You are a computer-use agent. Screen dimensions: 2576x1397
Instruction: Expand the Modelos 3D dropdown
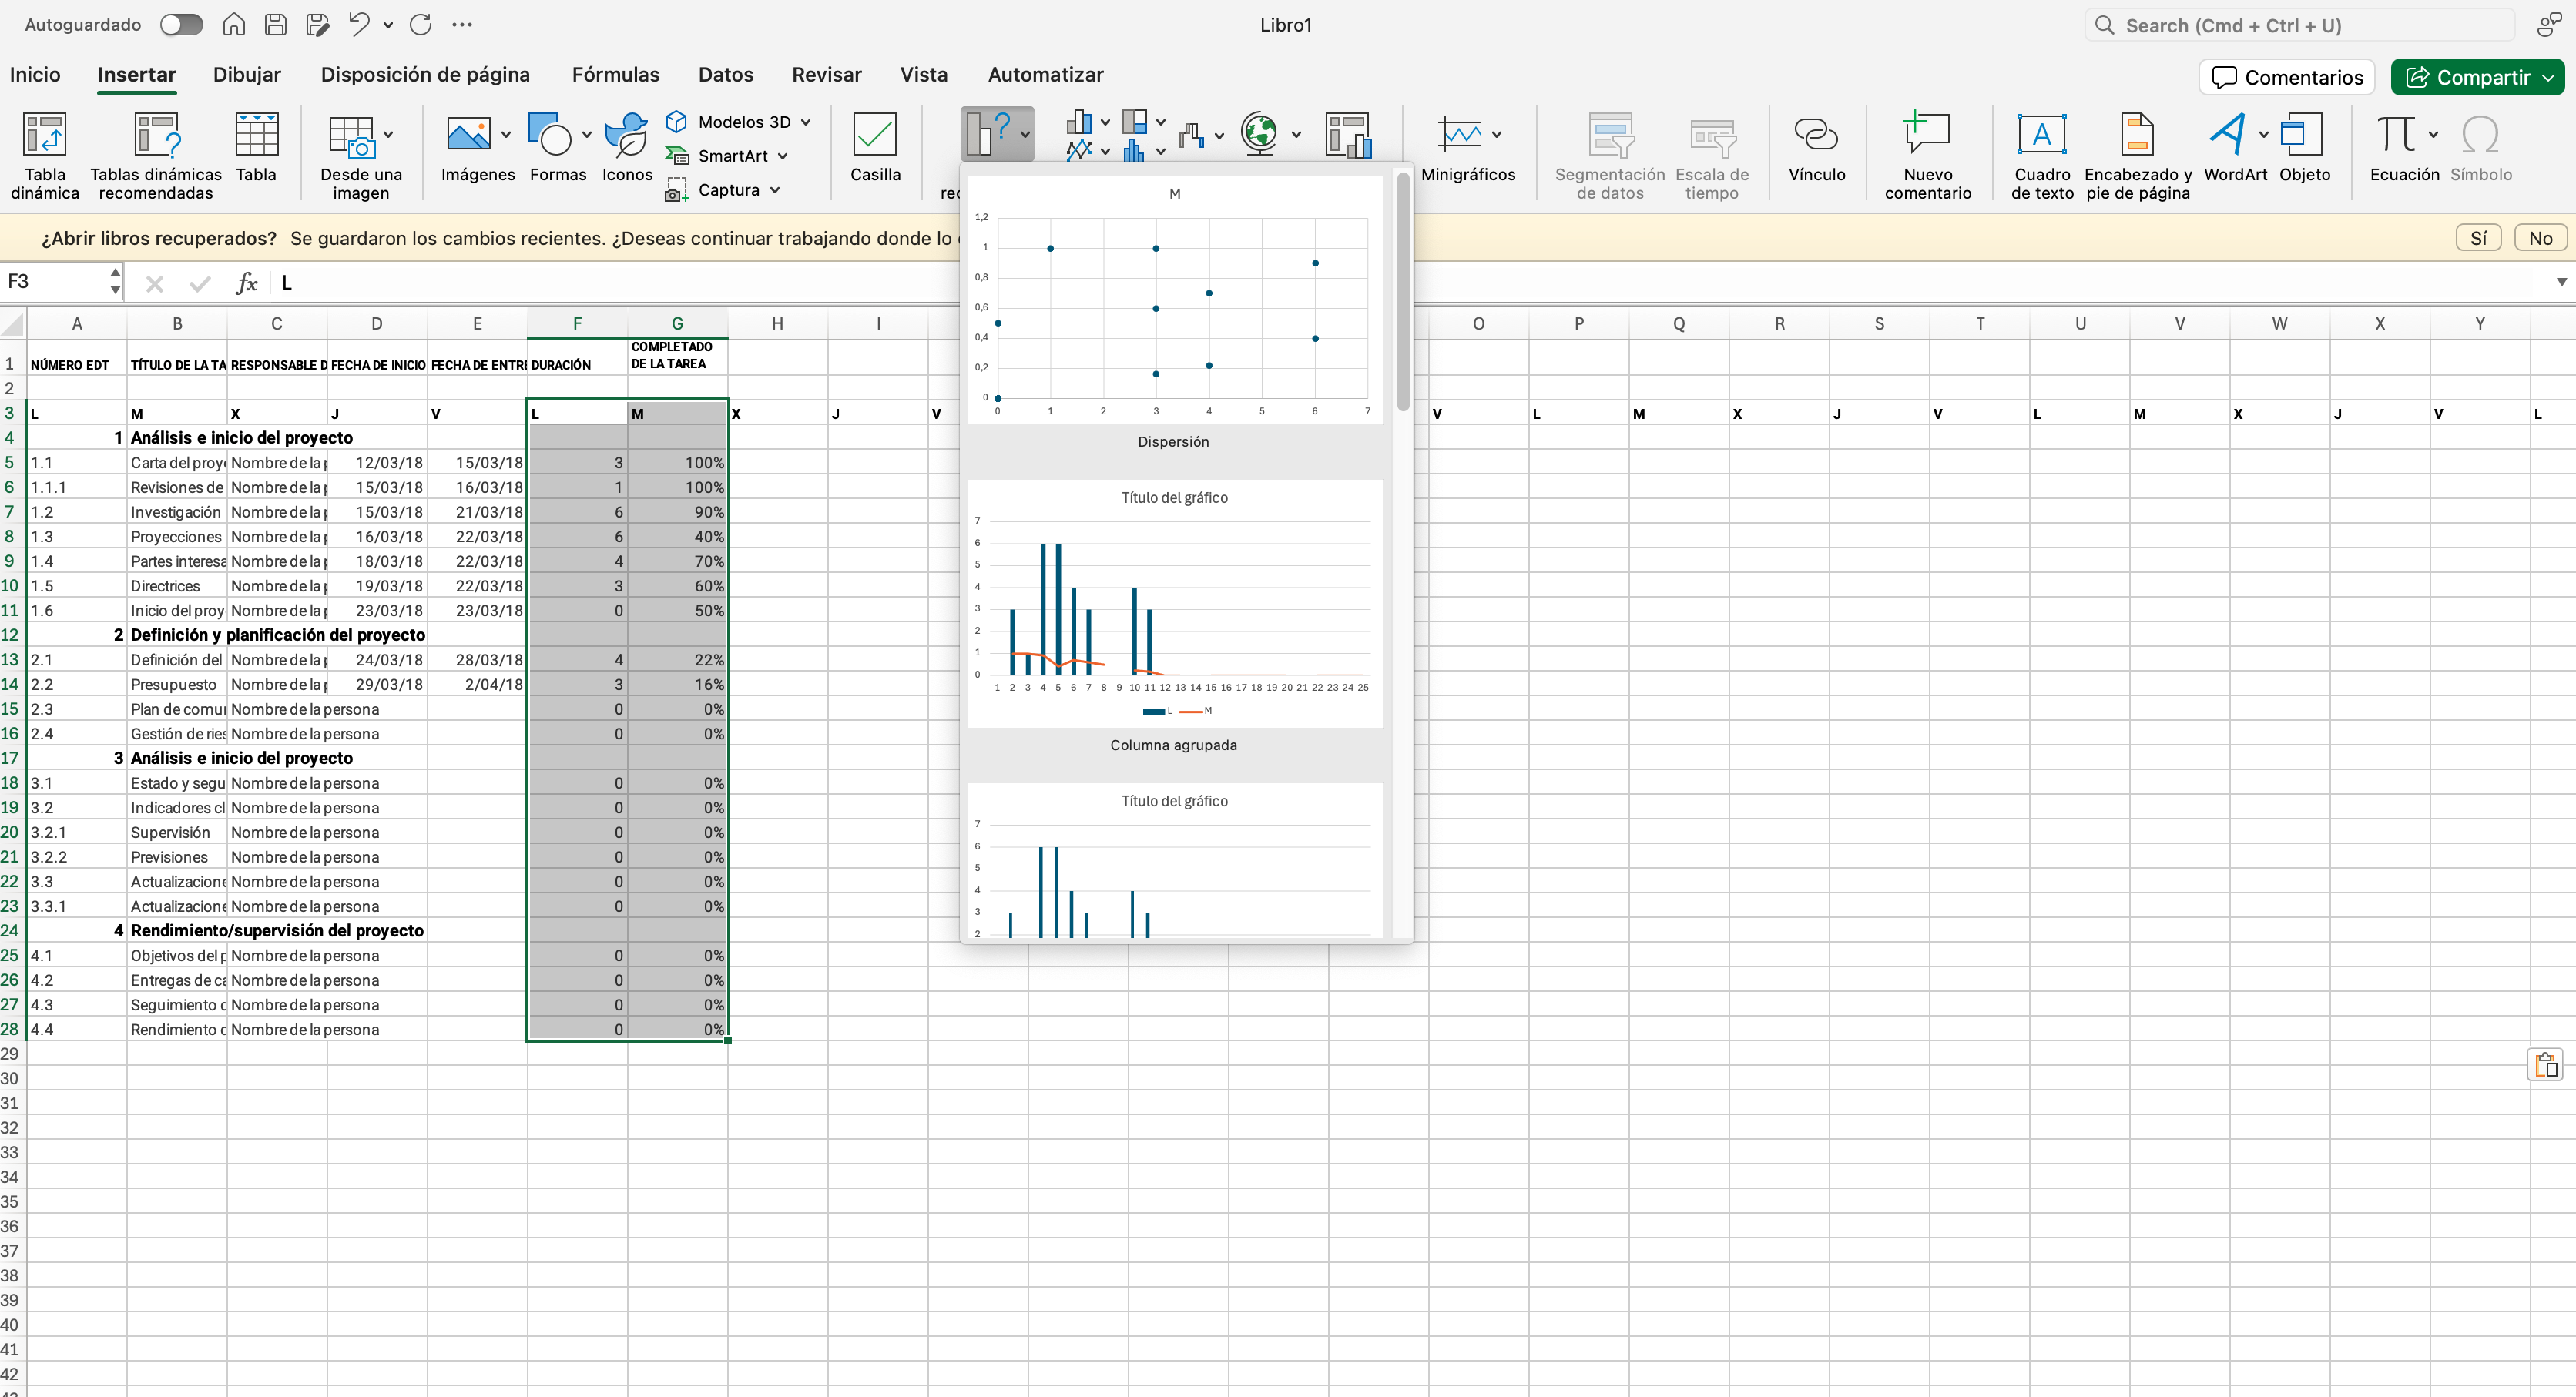coord(806,122)
